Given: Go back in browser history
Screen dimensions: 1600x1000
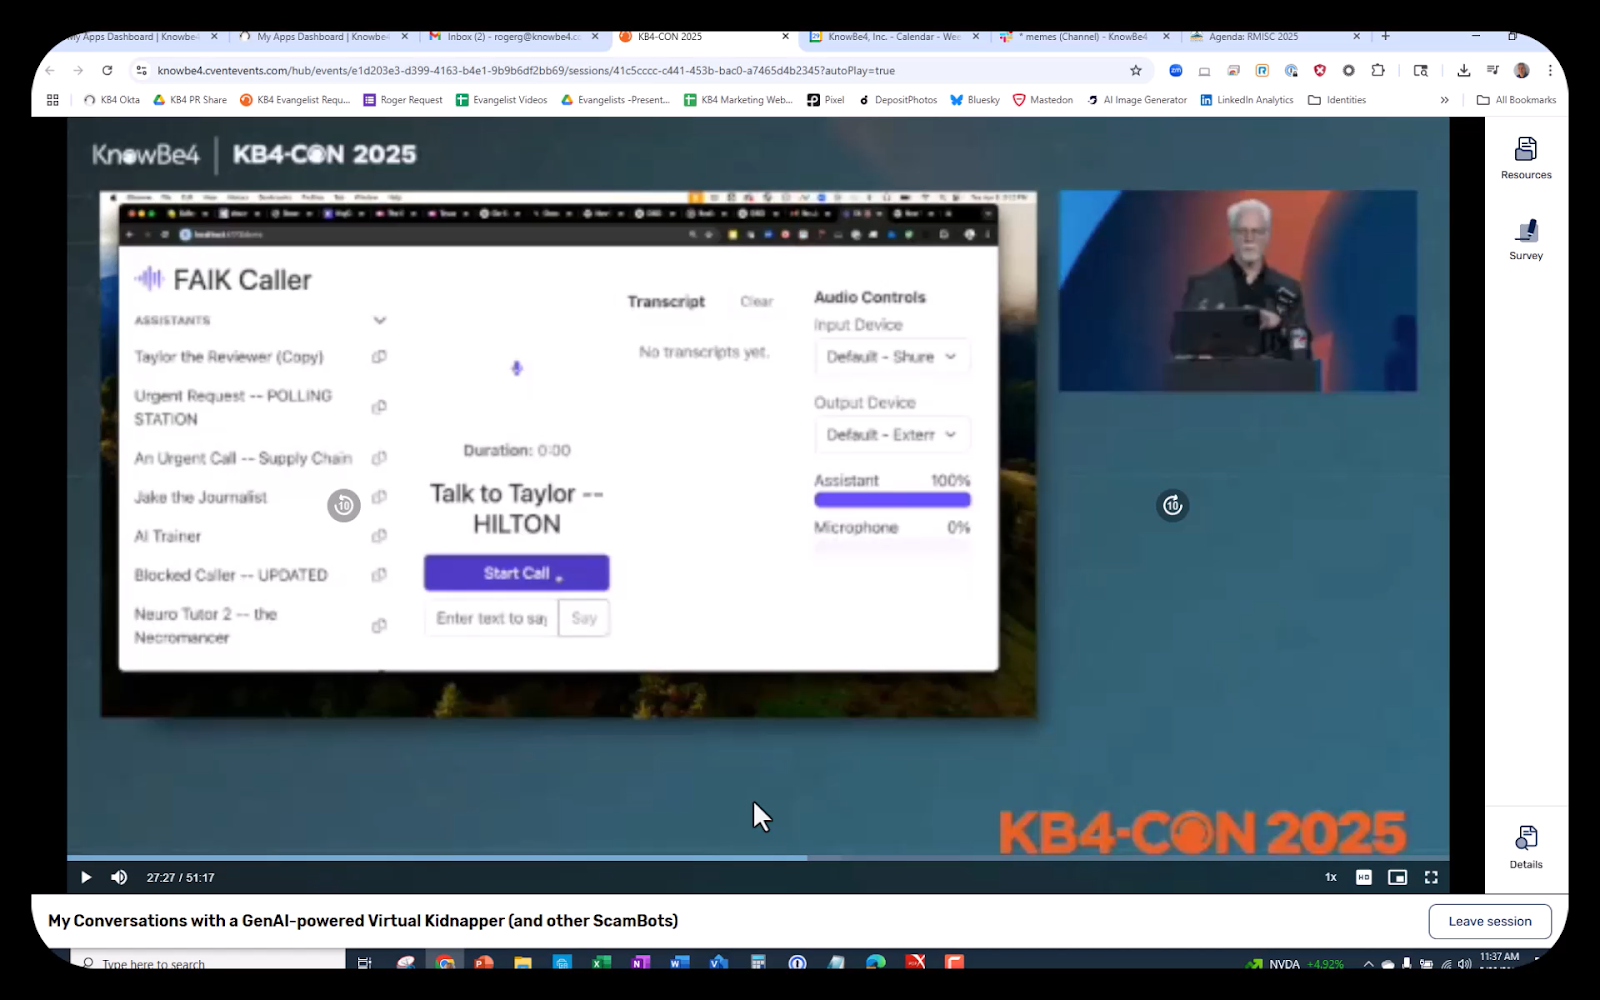Looking at the screenshot, I should tap(50, 70).
